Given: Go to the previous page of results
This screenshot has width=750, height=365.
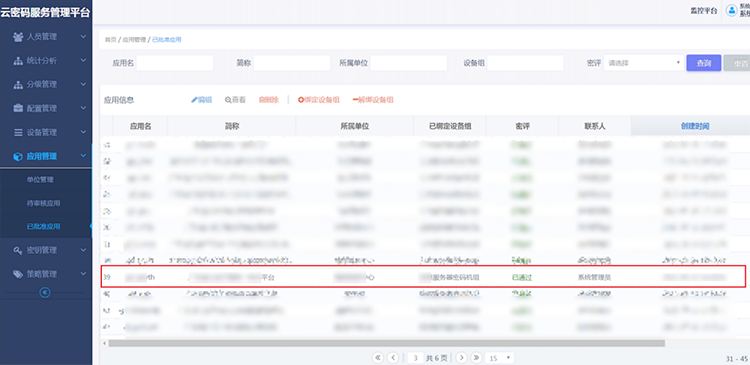Looking at the screenshot, I should (393, 357).
